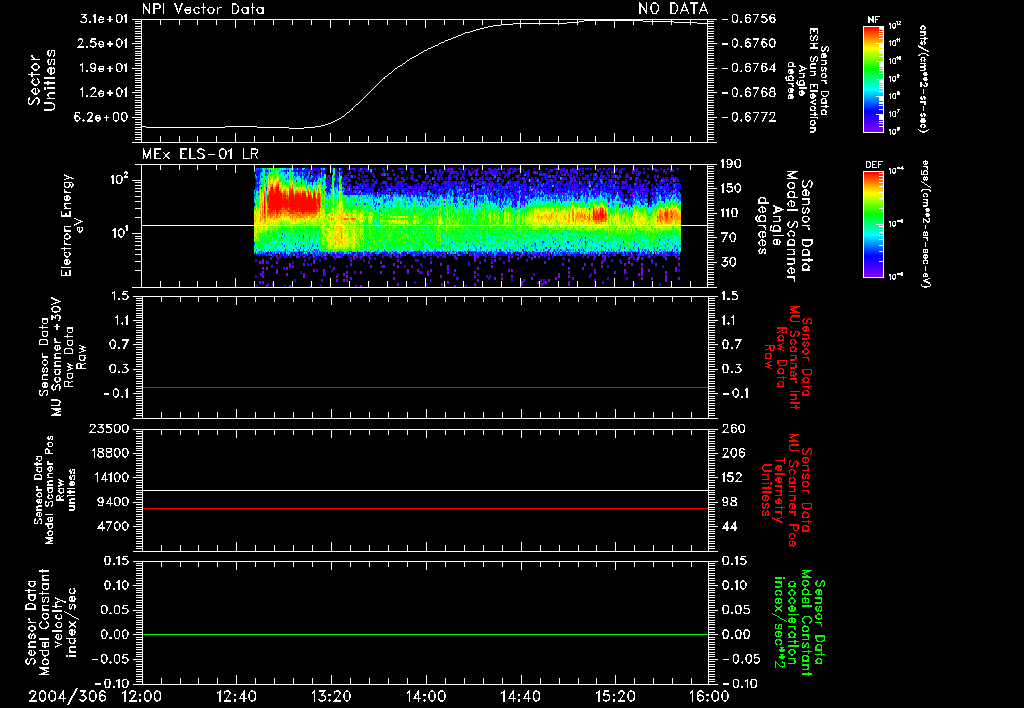Viewport: 1024px width, 708px height.
Task: Click the -0.6756 elevation tick label
Action: click(750, 19)
